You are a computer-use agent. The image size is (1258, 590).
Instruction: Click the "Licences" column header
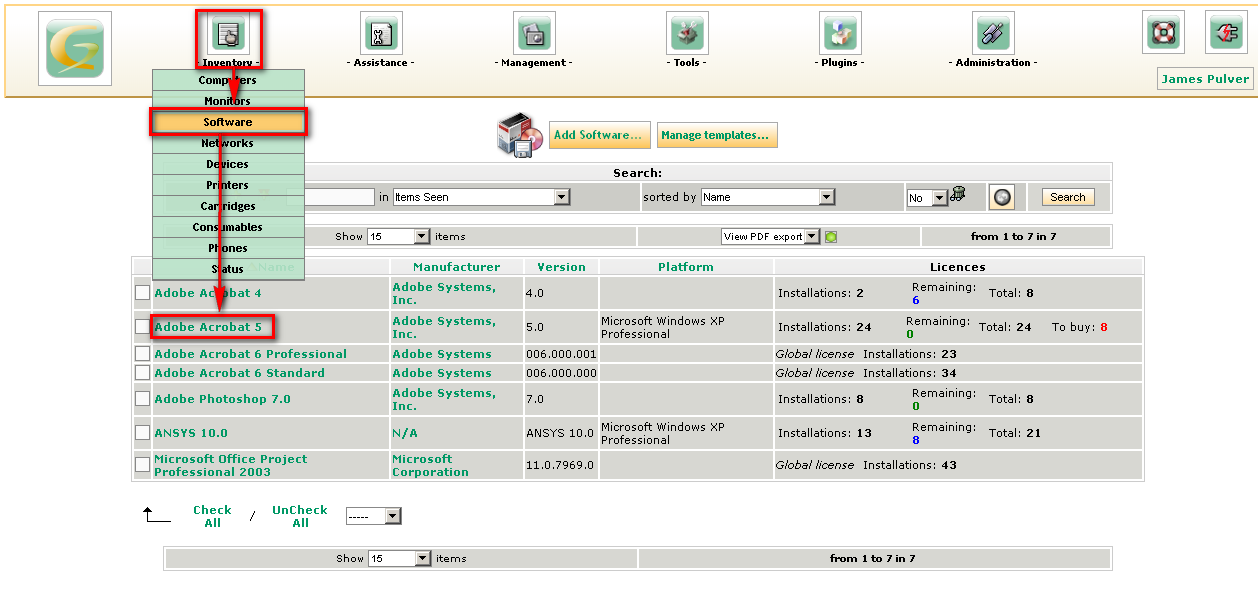[x=958, y=267]
